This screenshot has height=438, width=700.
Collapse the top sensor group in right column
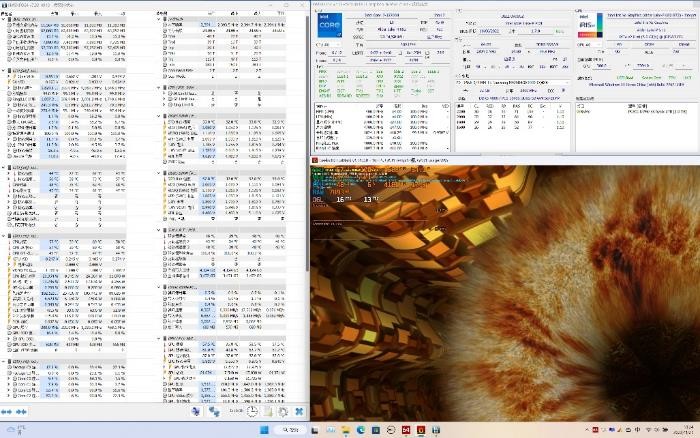pyautogui.click(x=165, y=17)
